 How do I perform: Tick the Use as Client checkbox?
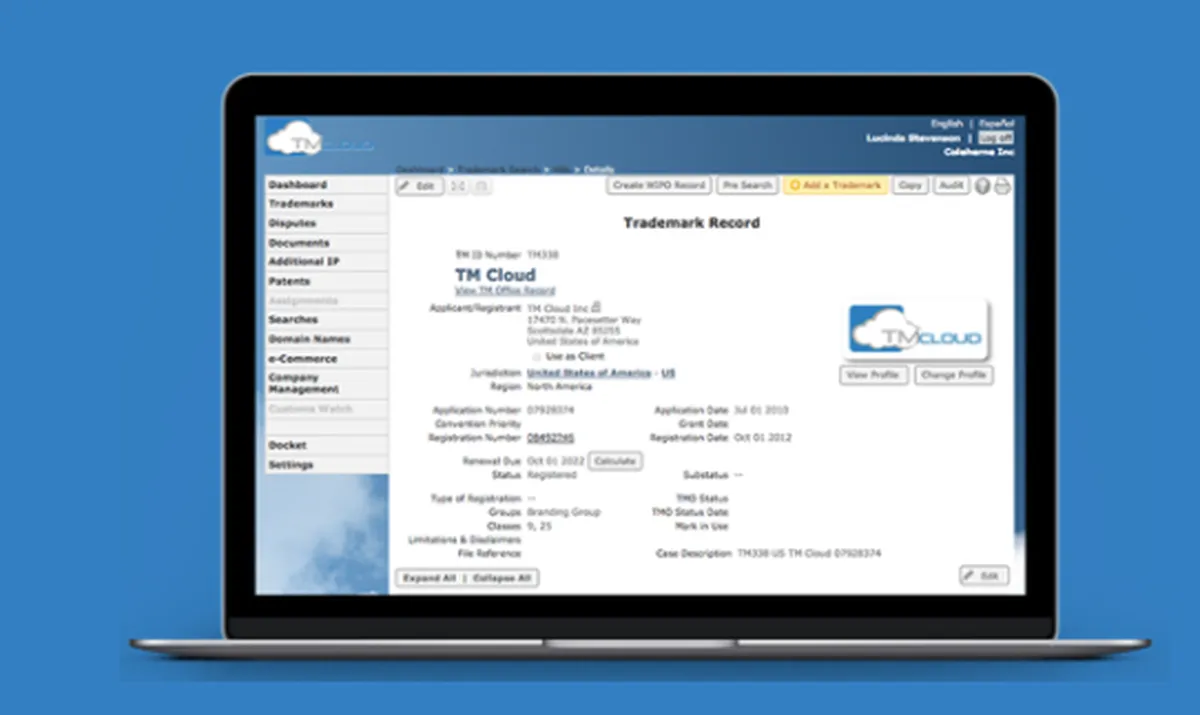(x=537, y=356)
